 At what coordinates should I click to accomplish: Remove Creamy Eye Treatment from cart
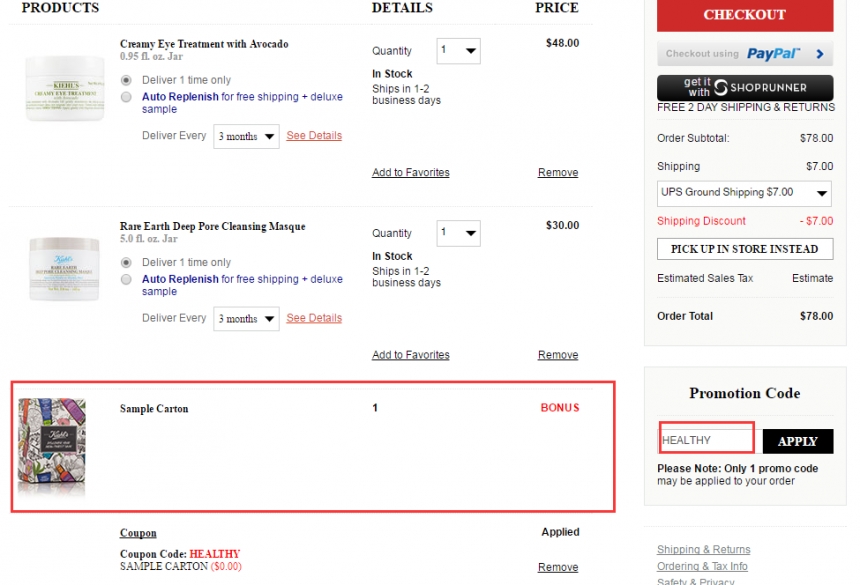point(558,172)
